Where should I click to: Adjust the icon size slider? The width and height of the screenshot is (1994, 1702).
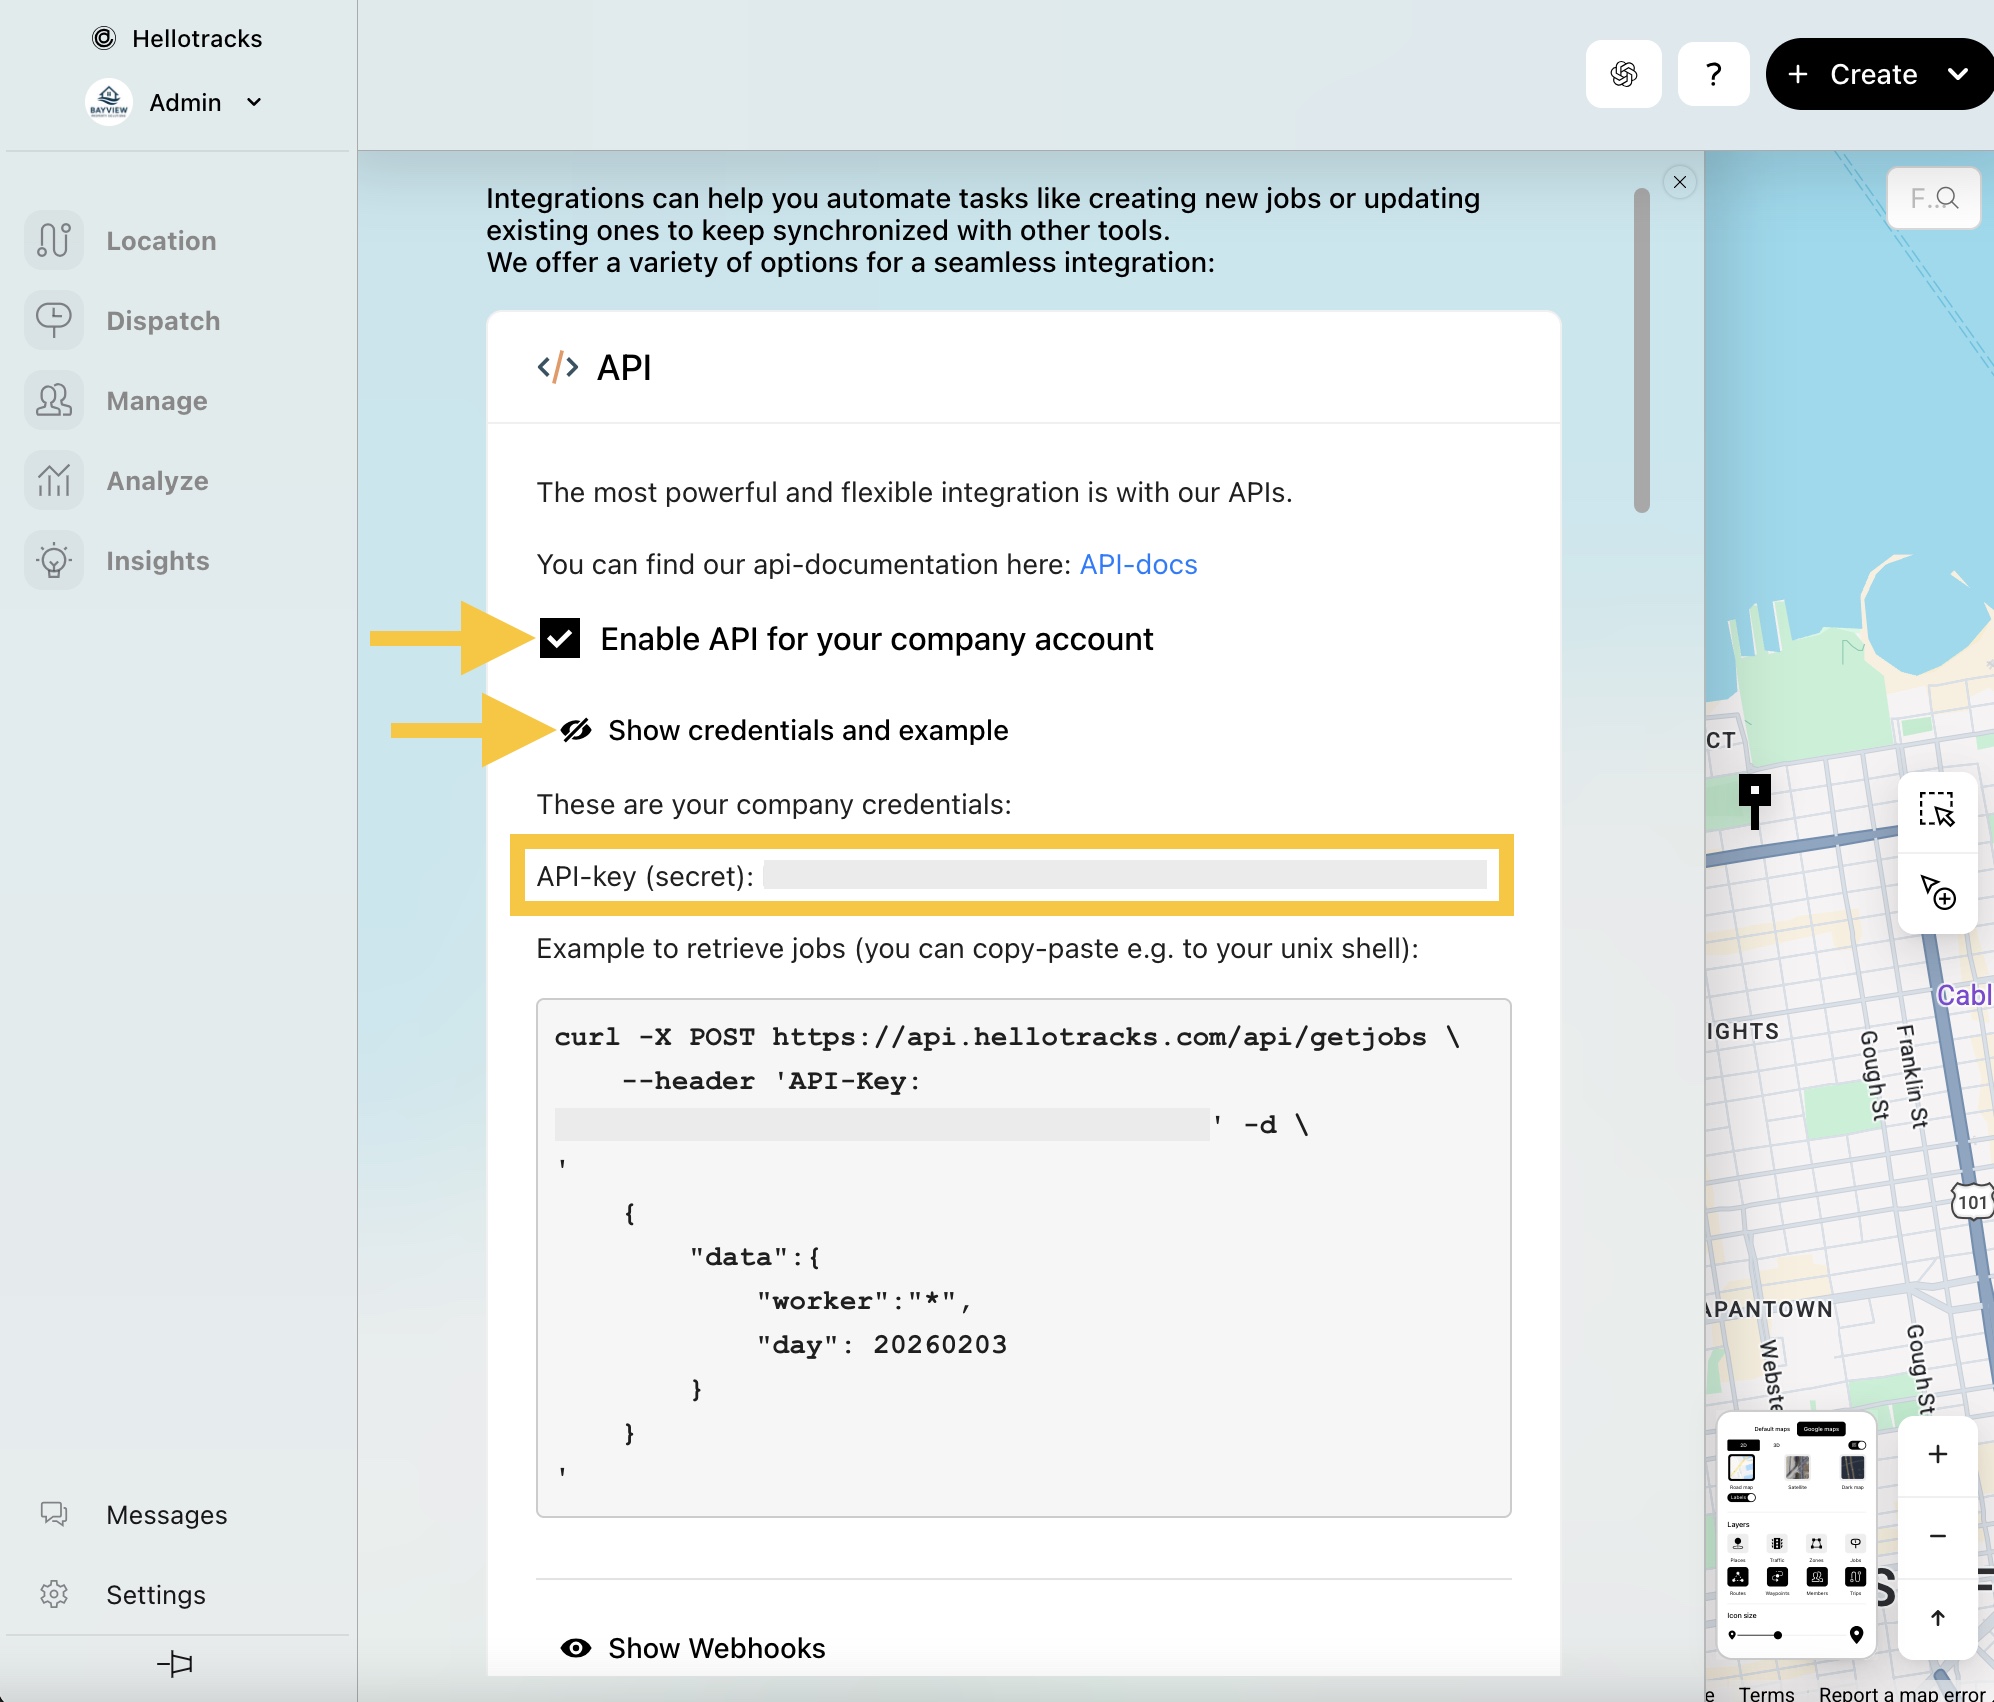(x=1777, y=1635)
